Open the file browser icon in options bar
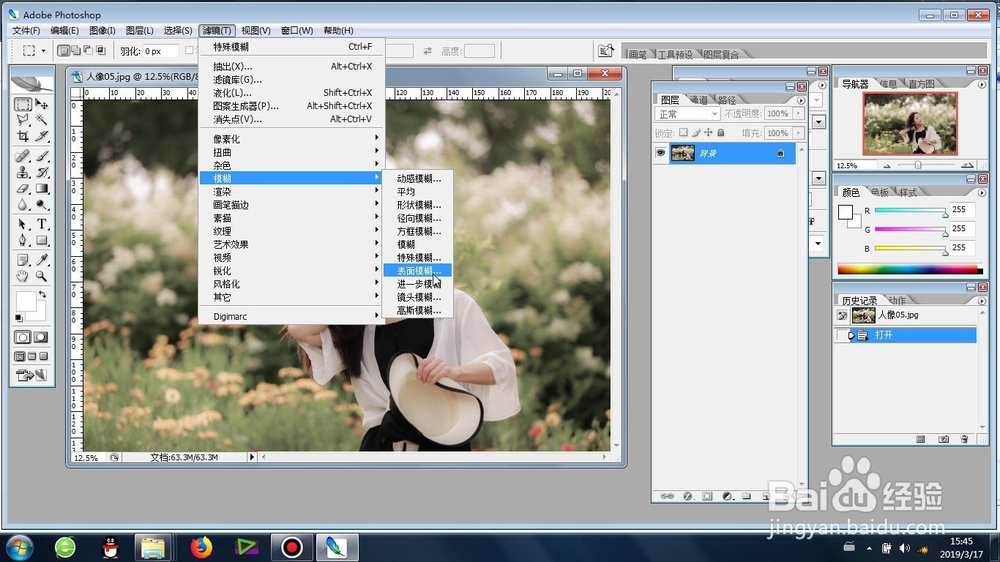Viewport: 1000px width, 562px height. (605, 51)
